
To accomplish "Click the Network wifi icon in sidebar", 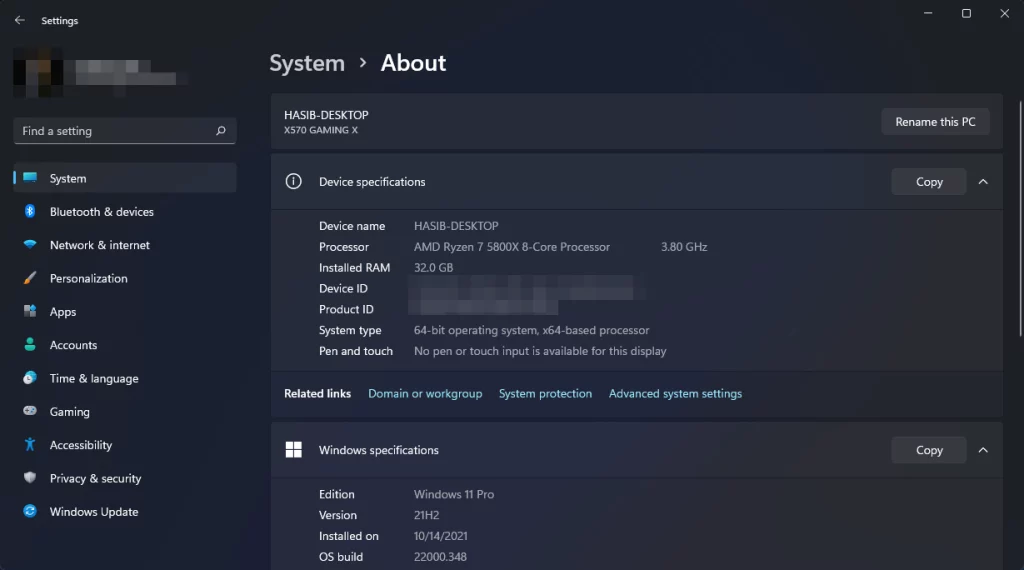I will [30, 244].
